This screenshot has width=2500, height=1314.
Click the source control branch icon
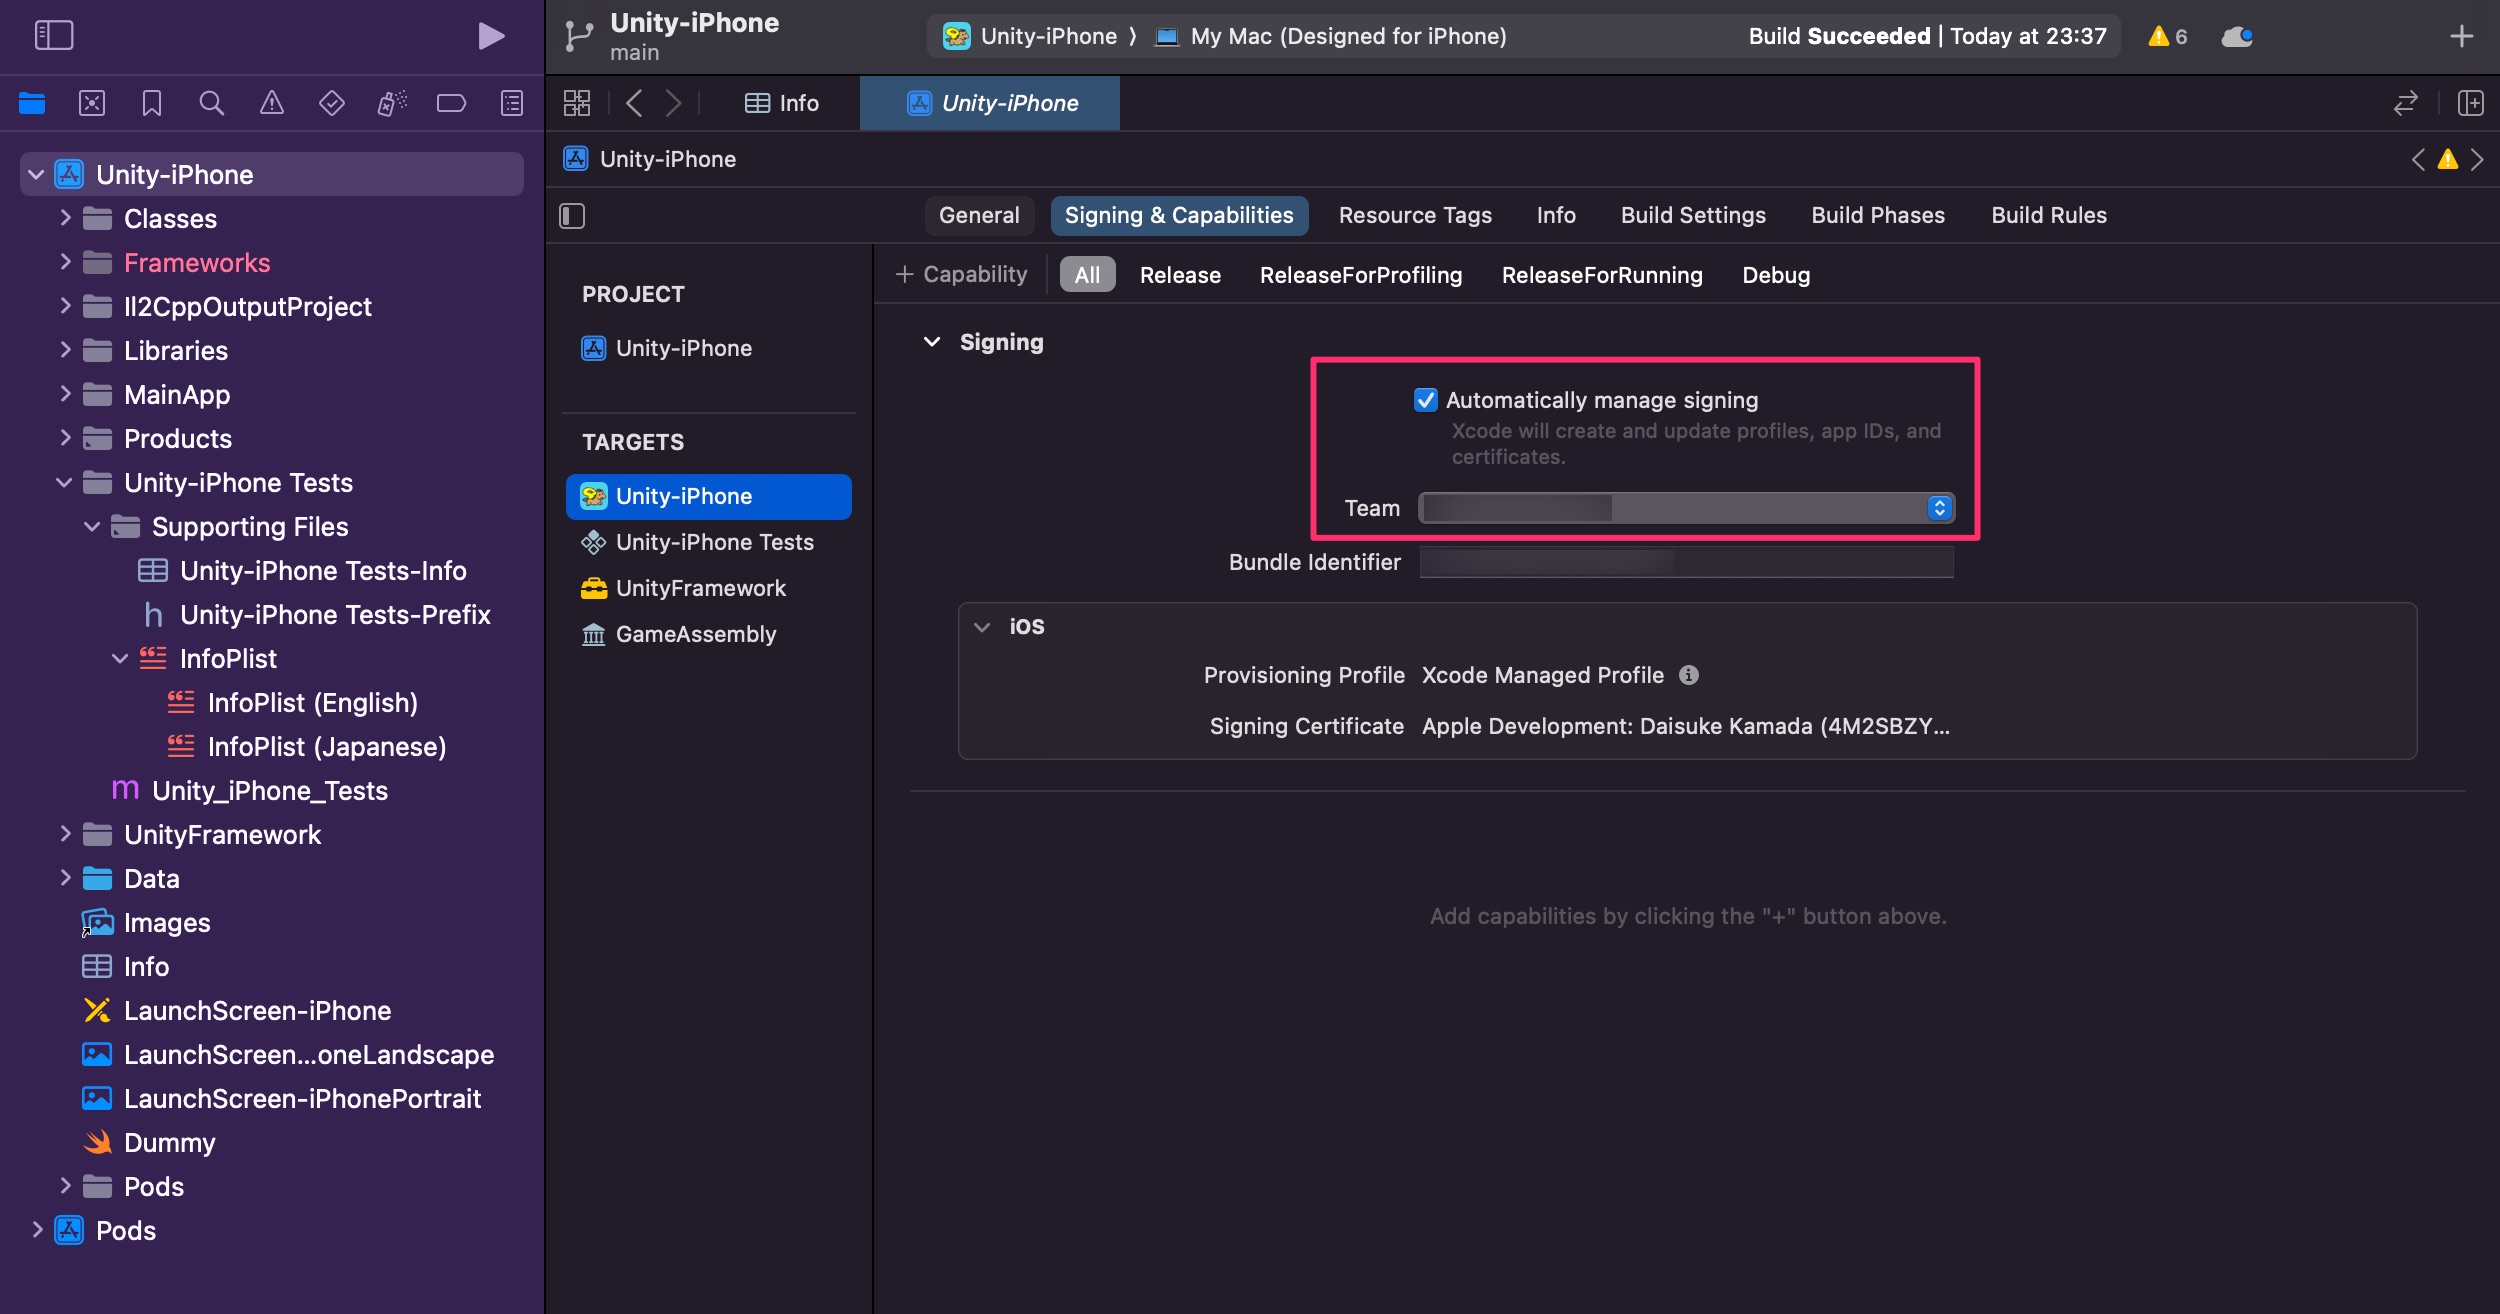579,36
